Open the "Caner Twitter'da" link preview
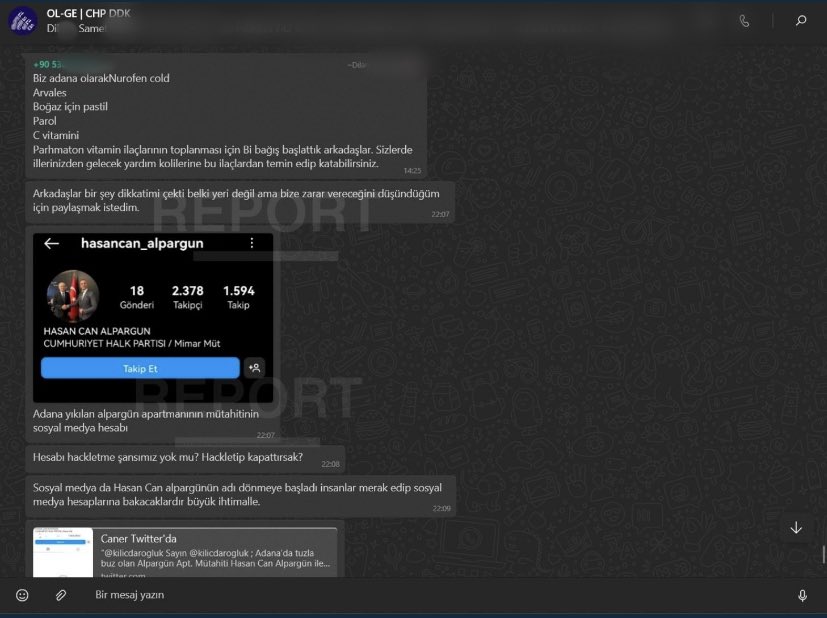The height and width of the screenshot is (618, 827). 185,552
